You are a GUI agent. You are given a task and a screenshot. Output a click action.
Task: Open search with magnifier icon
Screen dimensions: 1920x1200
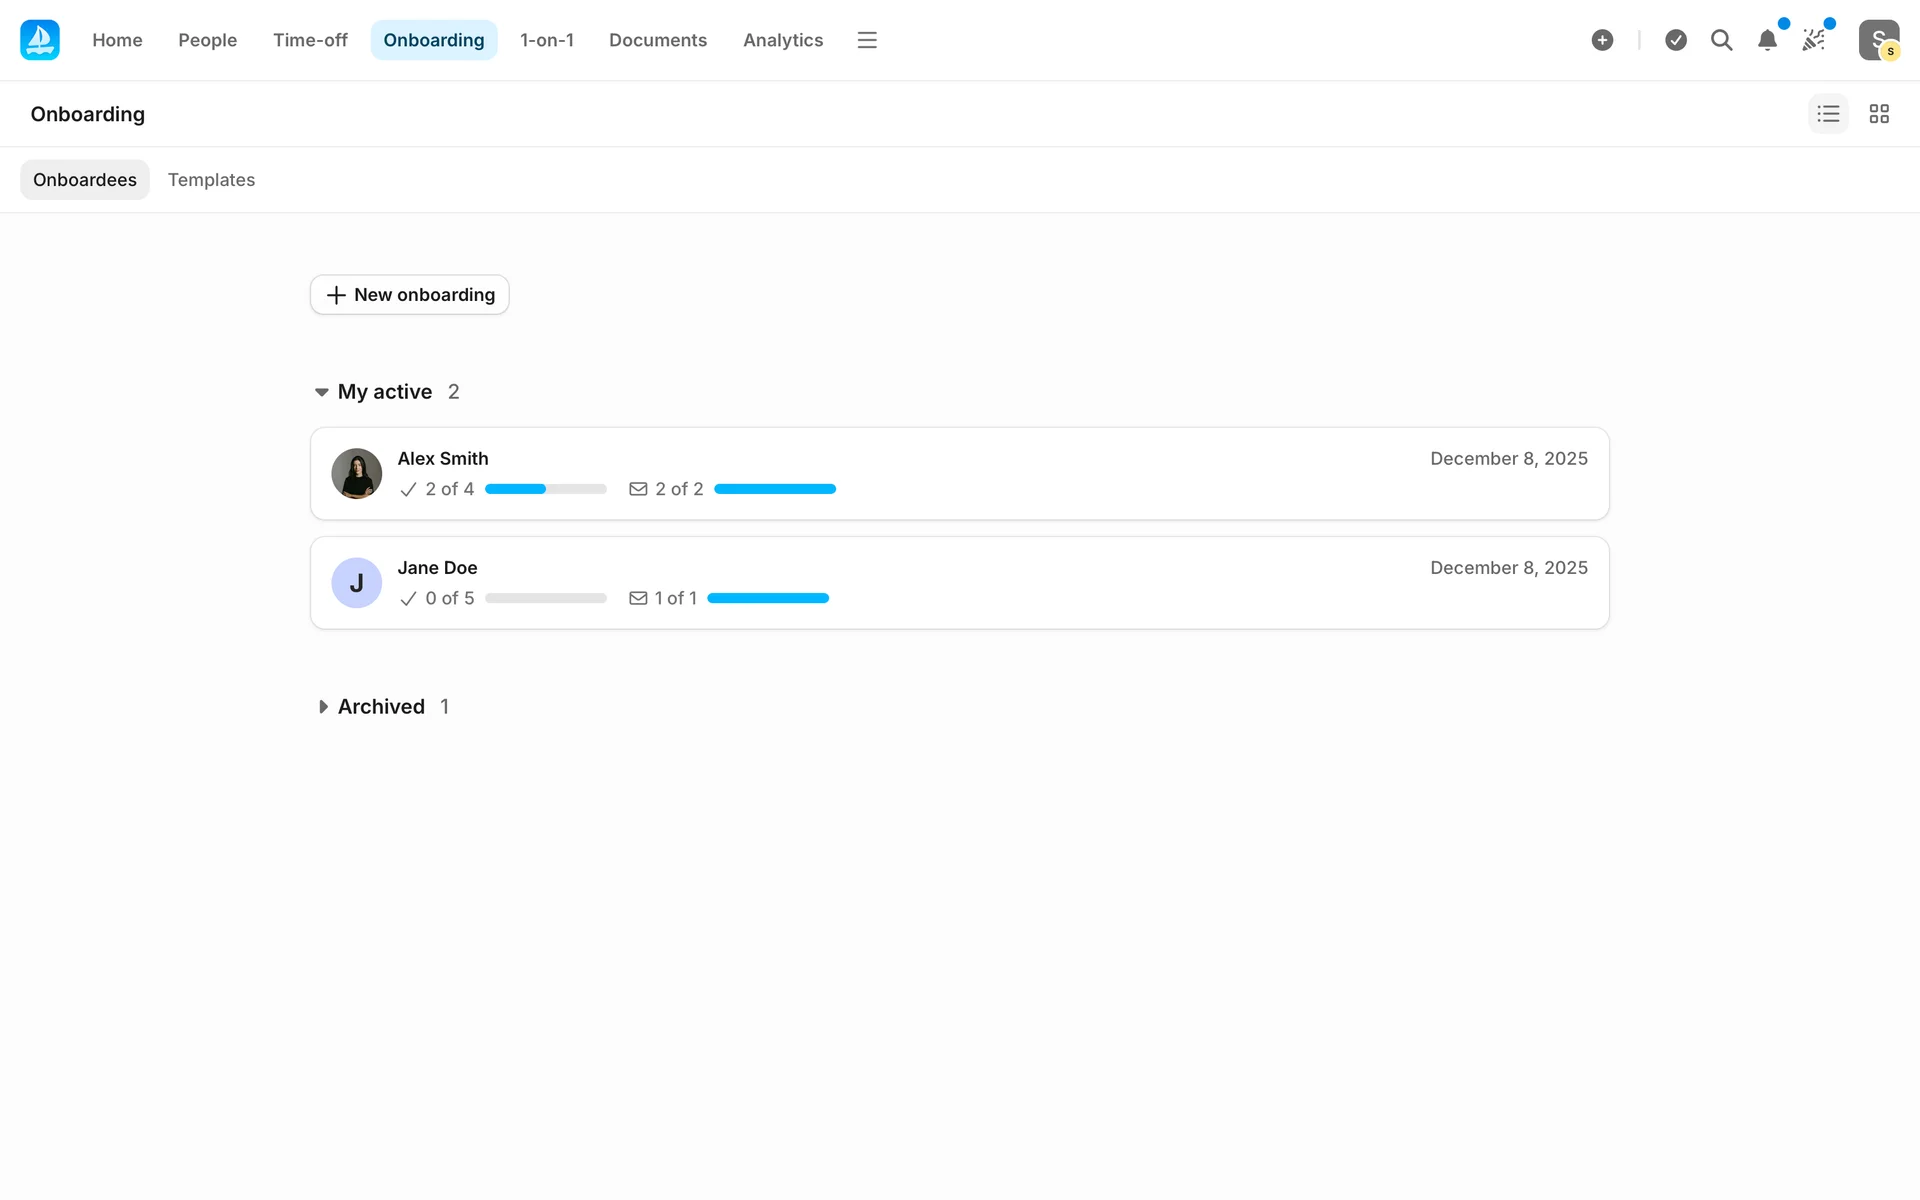1721,40
